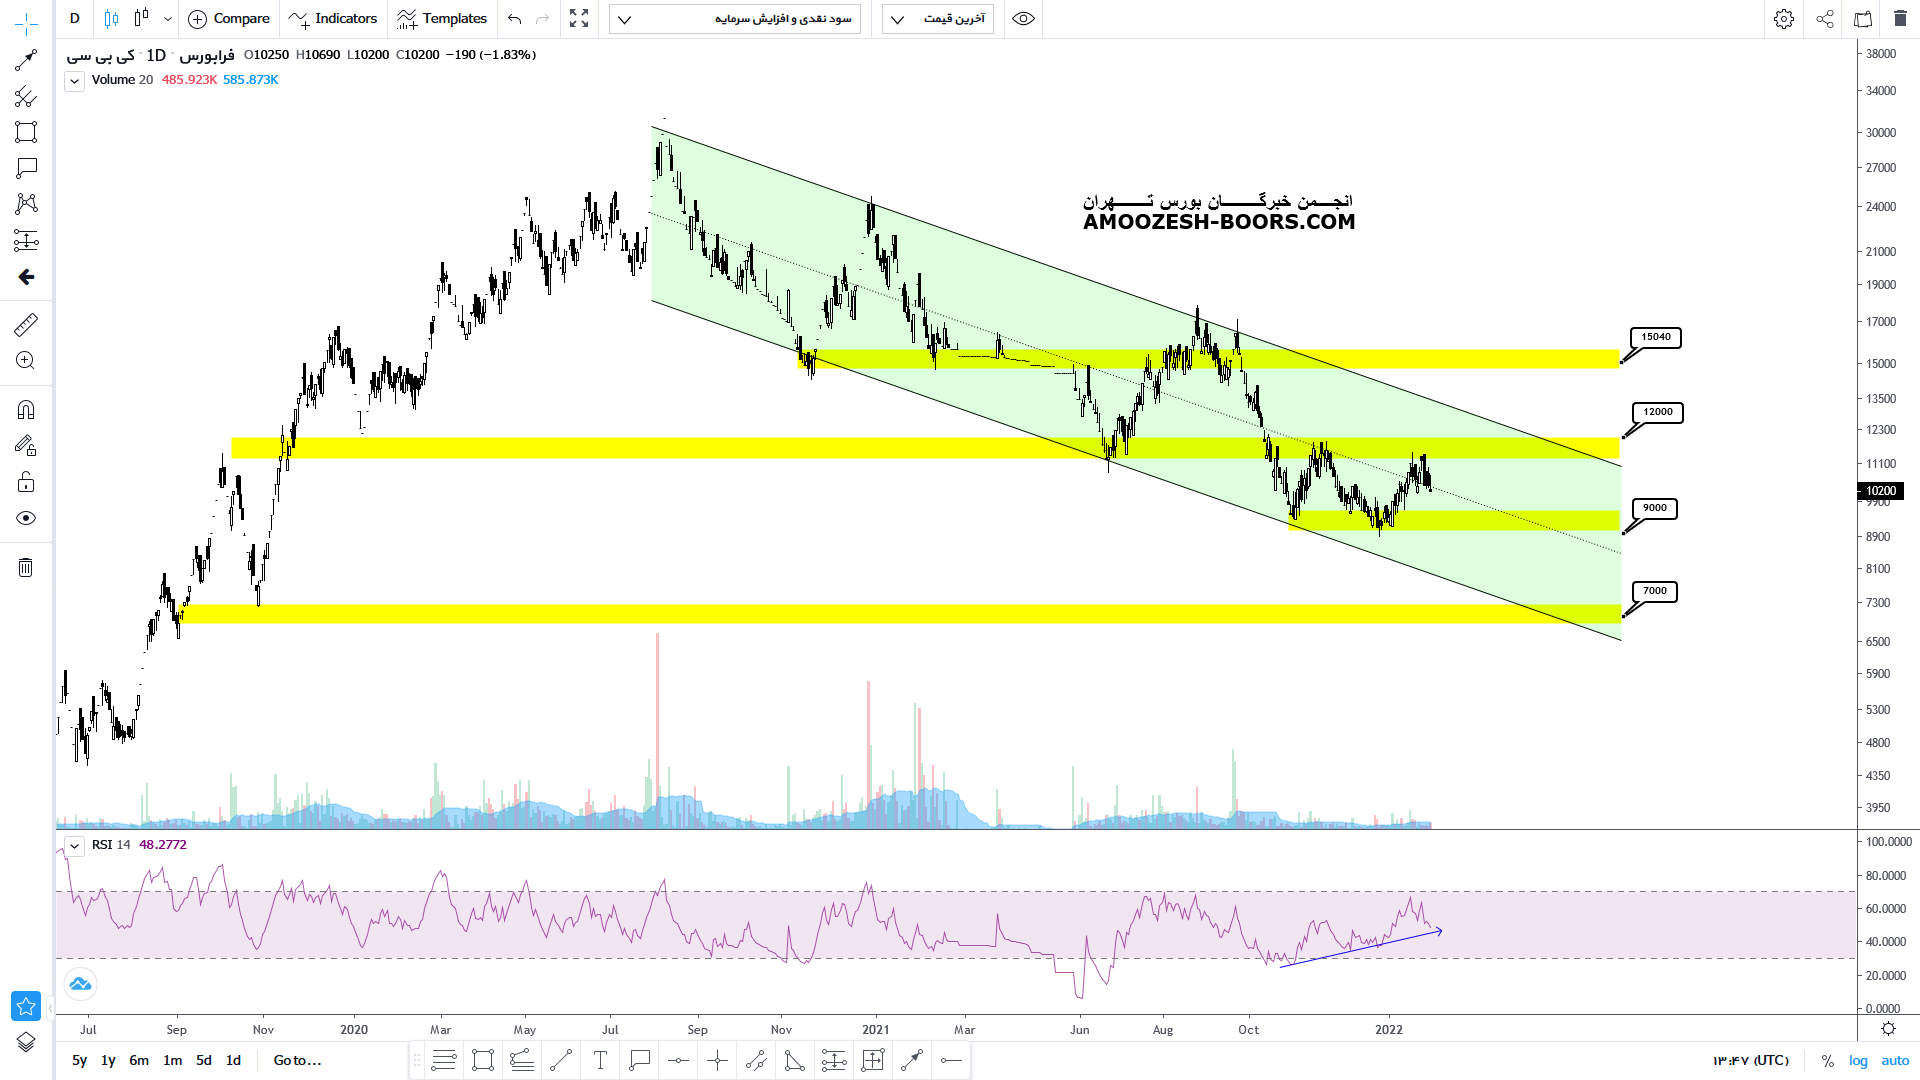The width and height of the screenshot is (1920, 1080).
Task: Click the trash remove drawings icon
Action: 26,568
